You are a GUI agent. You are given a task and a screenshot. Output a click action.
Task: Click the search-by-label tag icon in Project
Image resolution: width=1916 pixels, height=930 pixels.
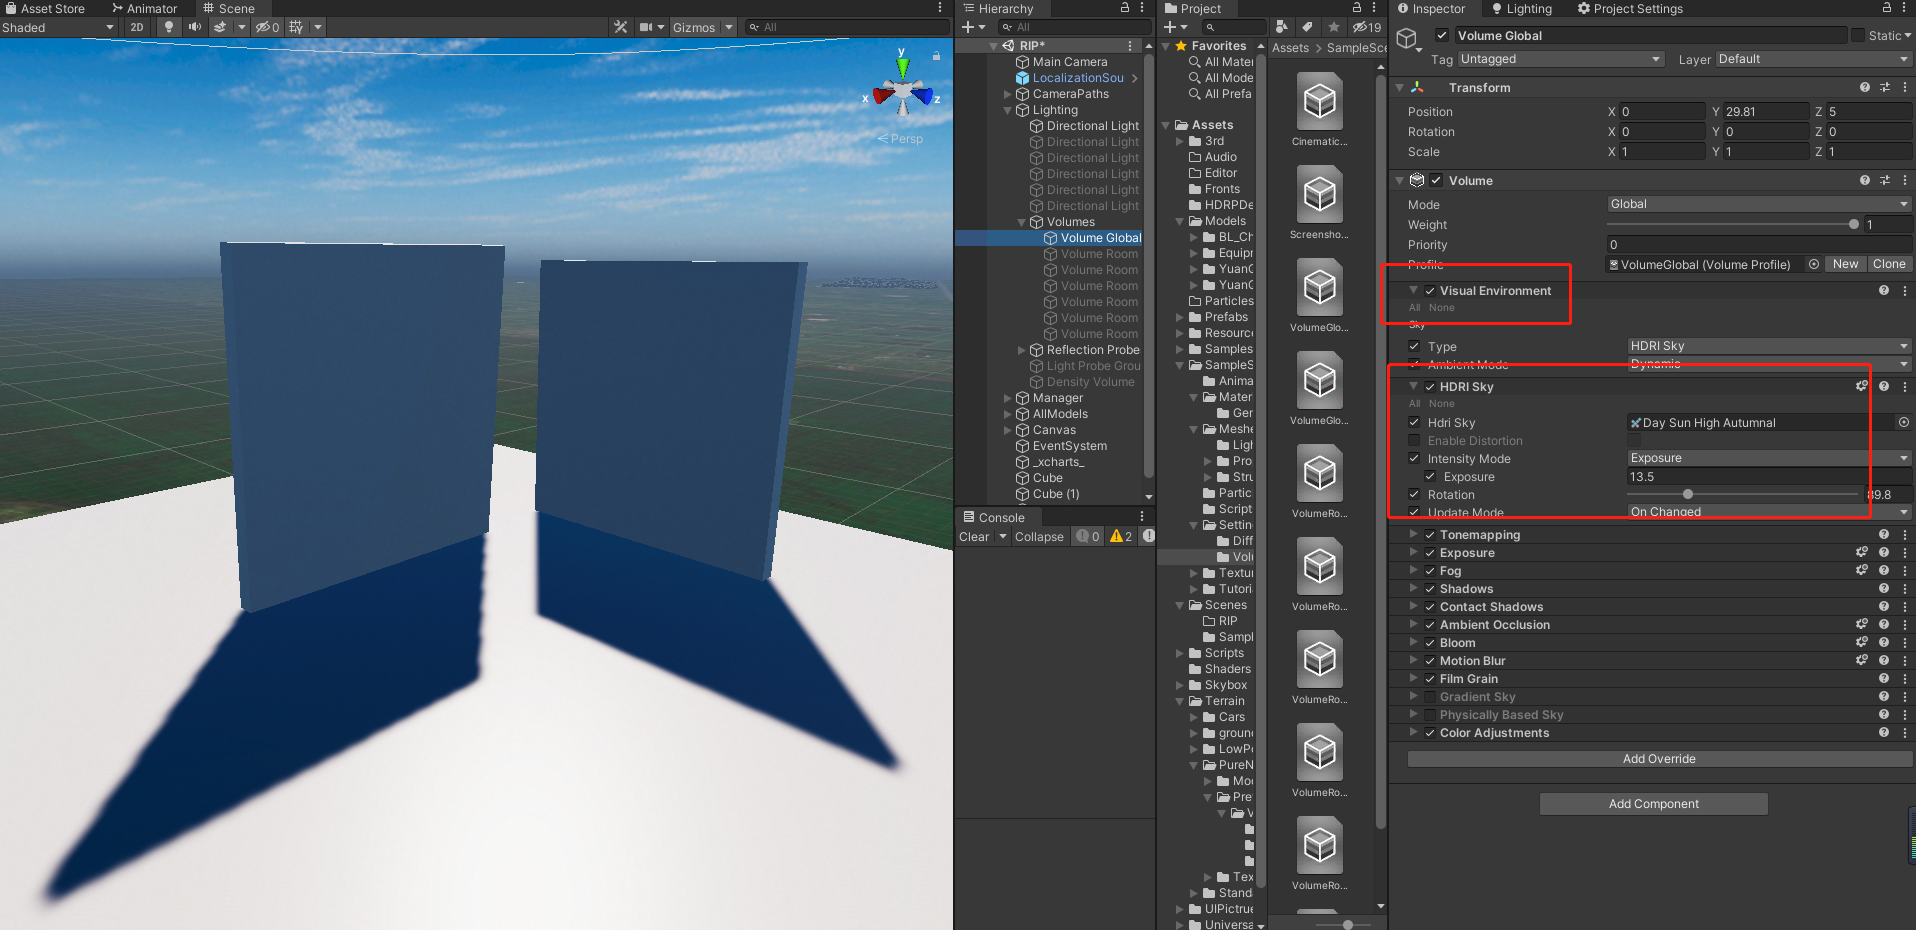1307,27
